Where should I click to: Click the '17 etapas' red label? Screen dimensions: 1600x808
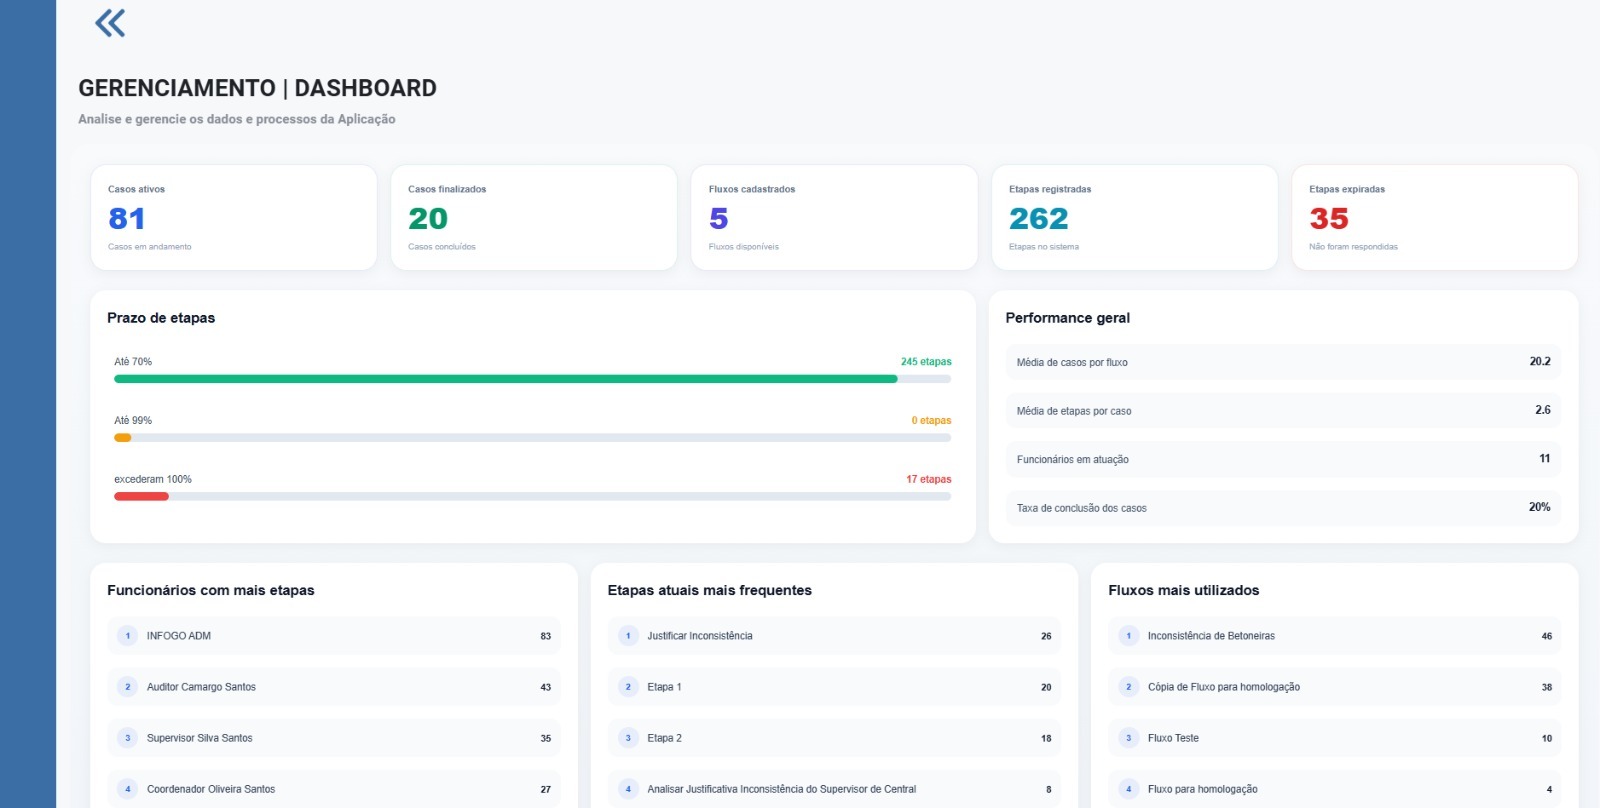pyautogui.click(x=929, y=480)
